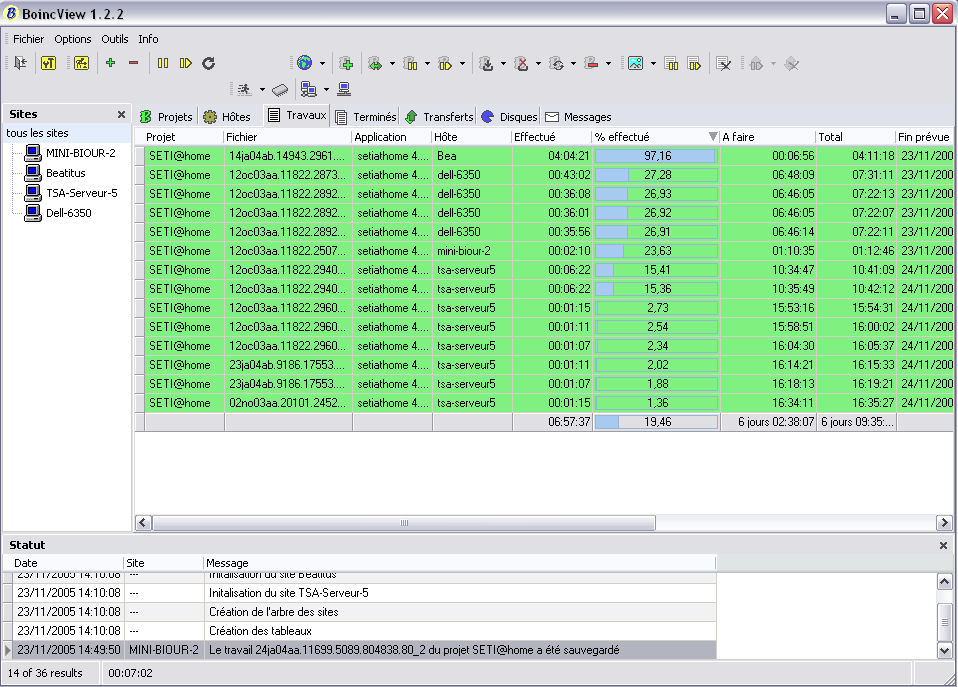Click the document icon with yellow play arrow
958x687 pixels.
(694, 64)
